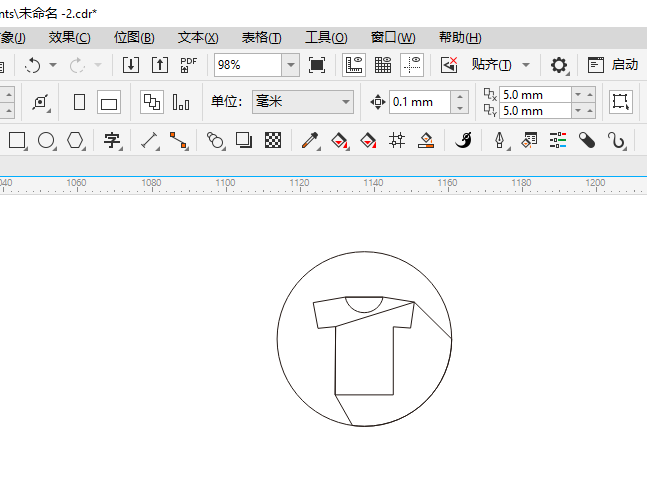The height and width of the screenshot is (502, 647).
Task: Open the 工具(O) menu
Action: pos(326,38)
